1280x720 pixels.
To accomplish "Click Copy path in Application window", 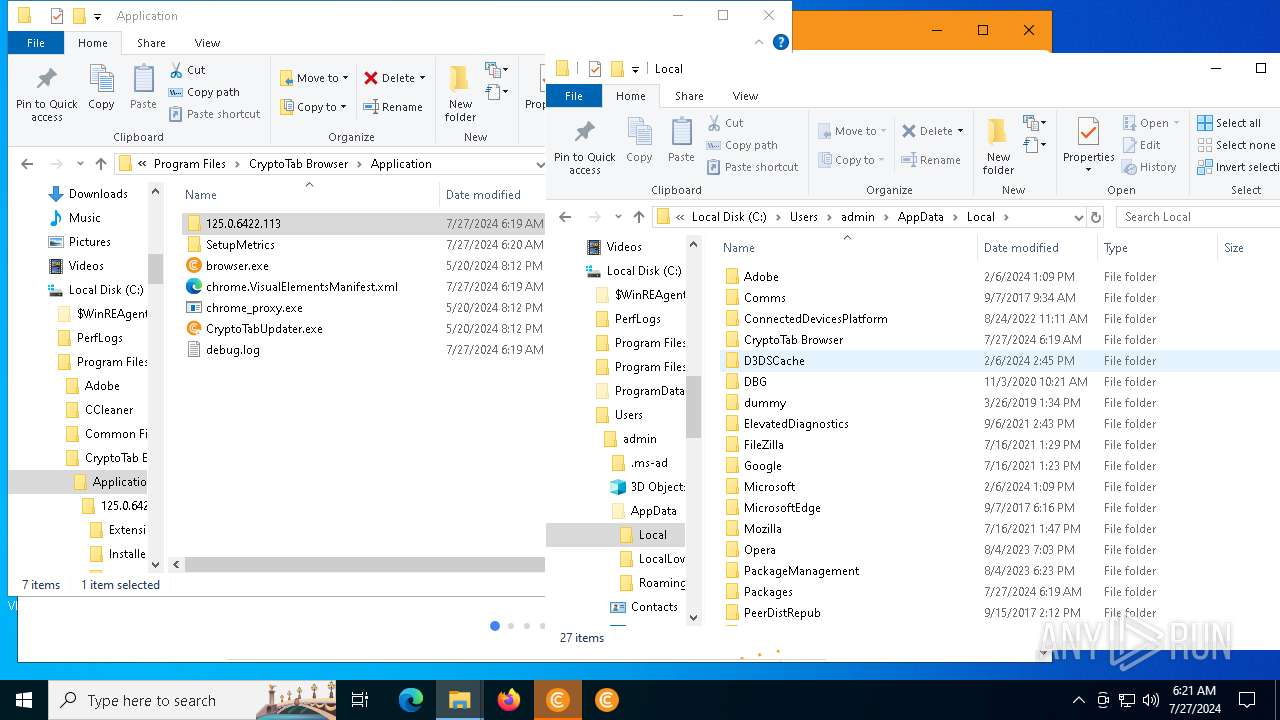I will tap(204, 92).
